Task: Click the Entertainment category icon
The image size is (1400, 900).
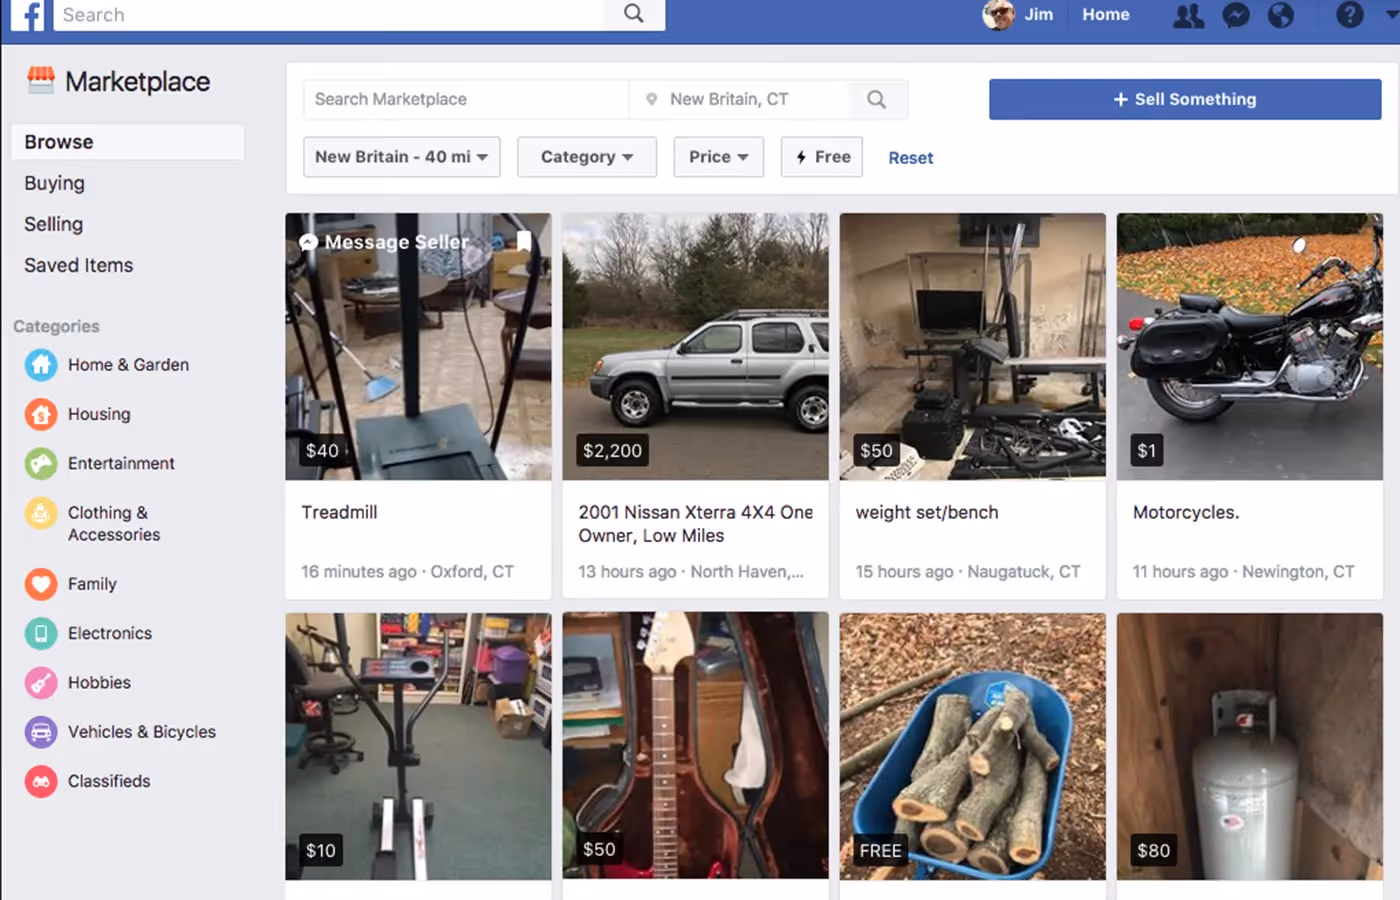Action: (x=40, y=463)
